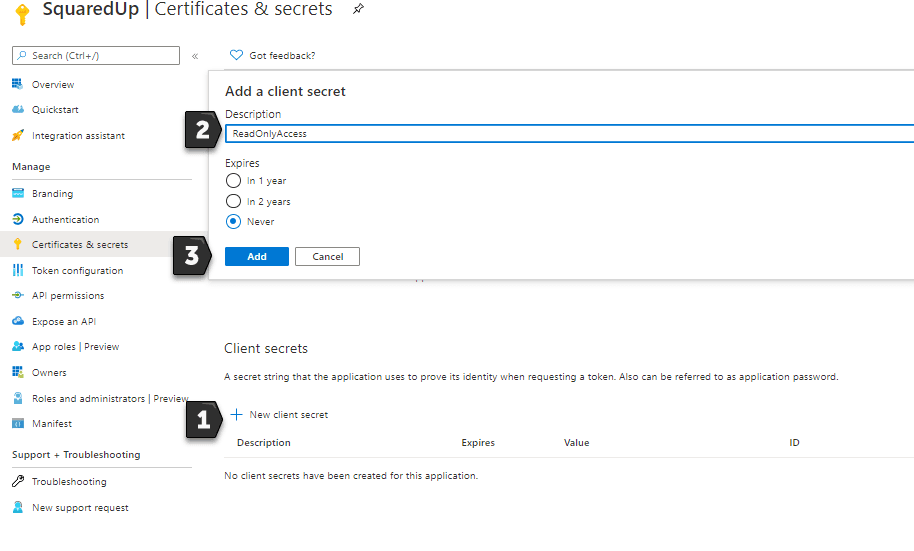Screen dimensions: 914x551
Task: Open API permissions in the sidebar
Action: click(x=68, y=296)
